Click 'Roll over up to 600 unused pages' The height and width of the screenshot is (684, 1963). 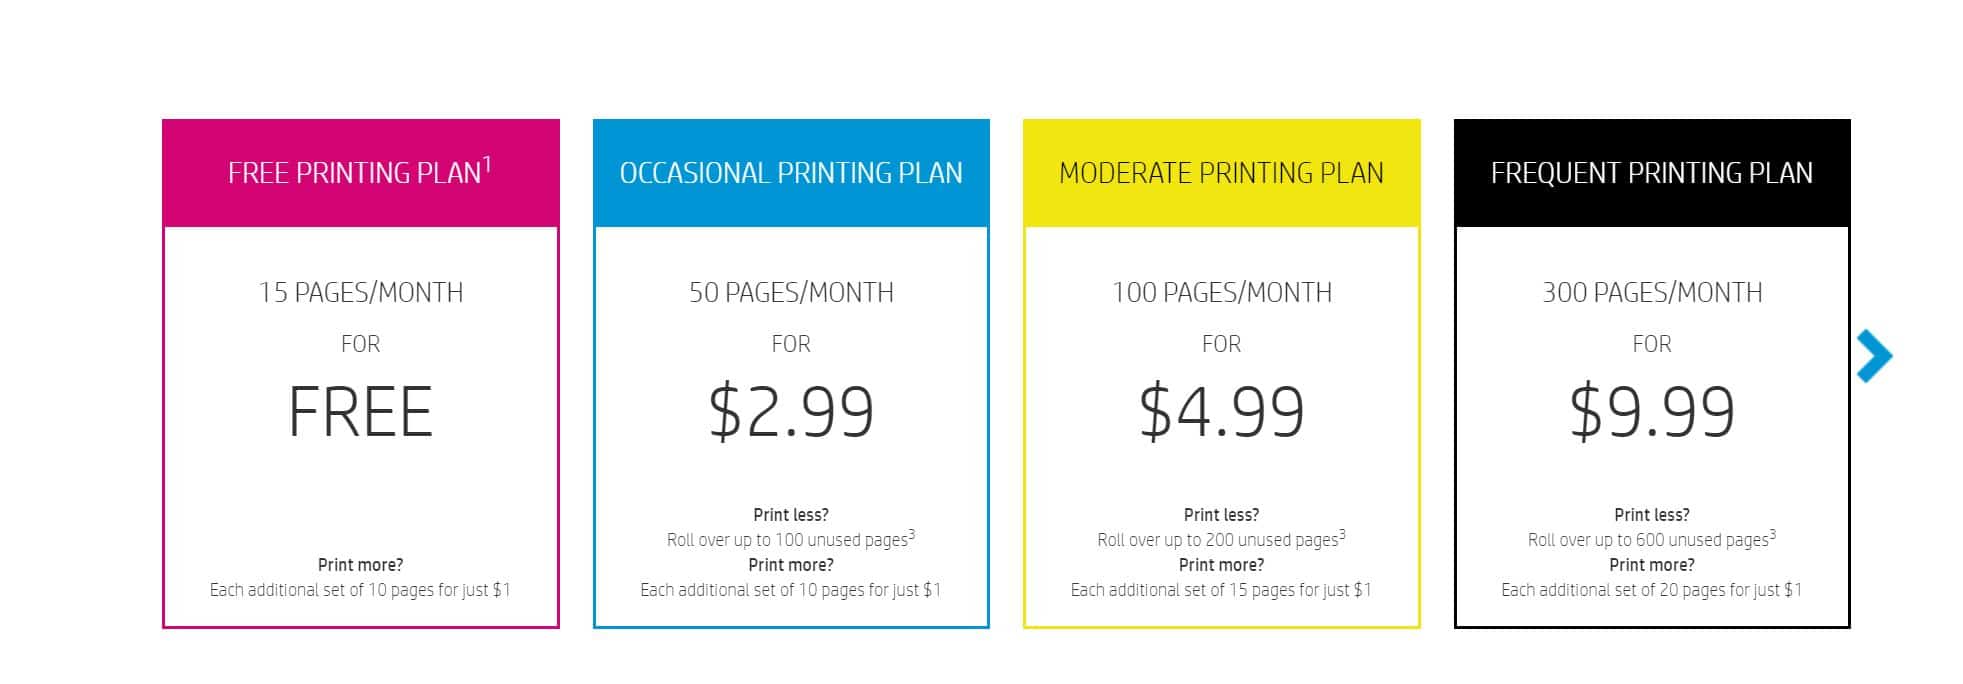pyautogui.click(x=1648, y=540)
